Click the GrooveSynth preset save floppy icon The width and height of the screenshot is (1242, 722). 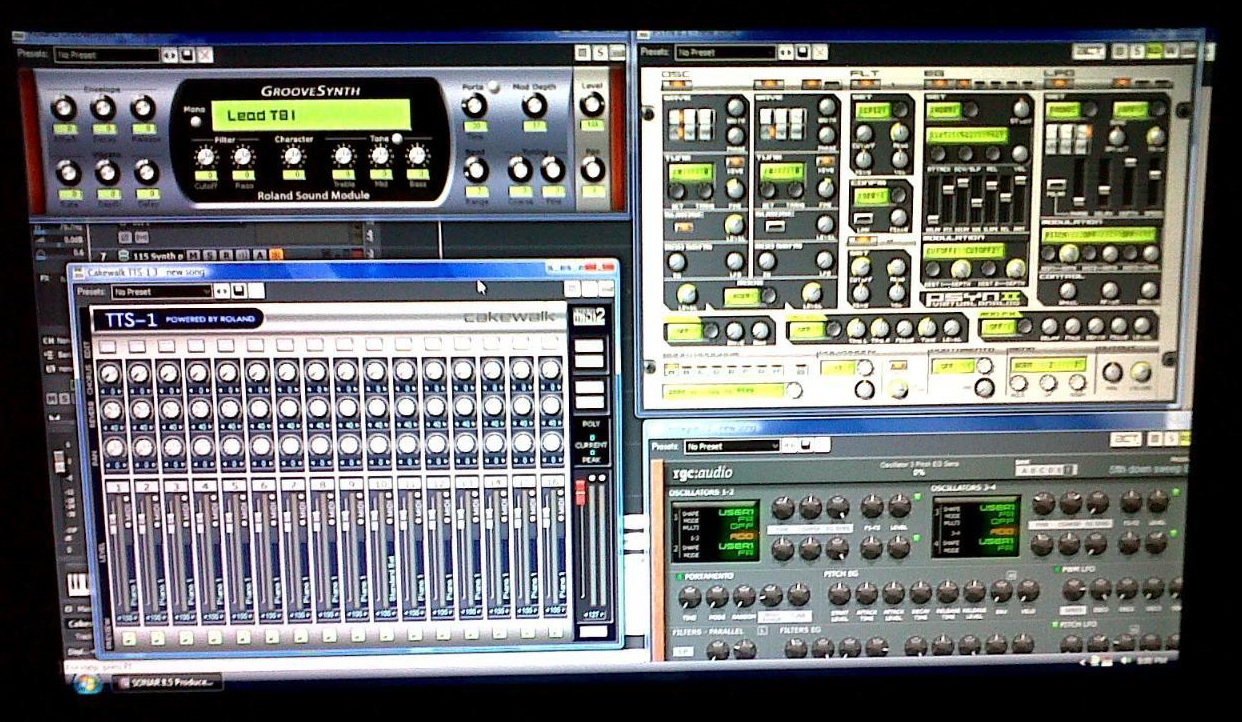tap(186, 55)
